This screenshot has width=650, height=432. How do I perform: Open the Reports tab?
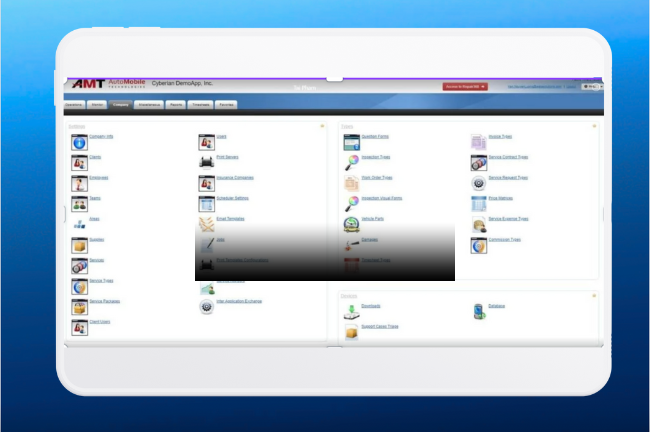[176, 103]
